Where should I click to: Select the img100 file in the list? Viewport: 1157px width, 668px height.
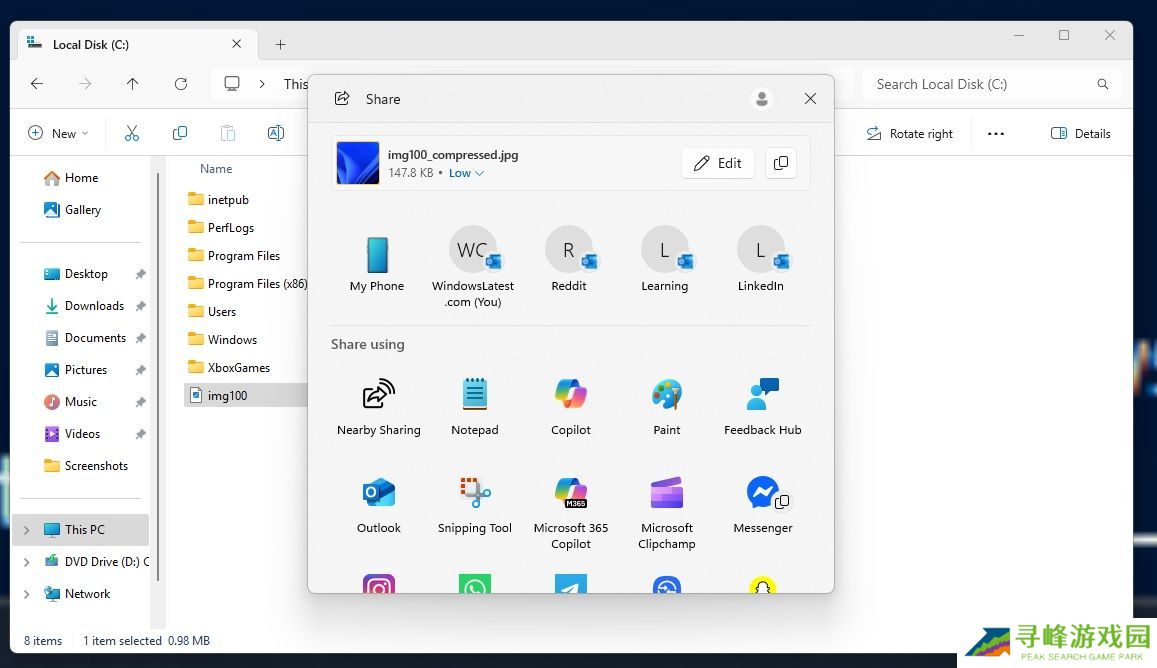pyautogui.click(x=246, y=396)
